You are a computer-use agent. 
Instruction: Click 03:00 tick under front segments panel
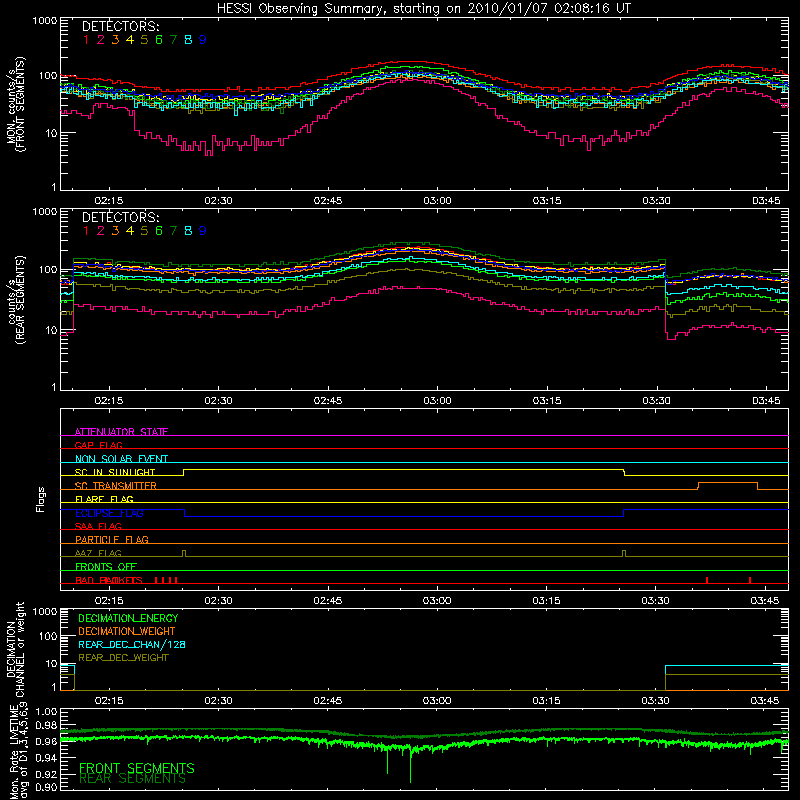tap(437, 201)
